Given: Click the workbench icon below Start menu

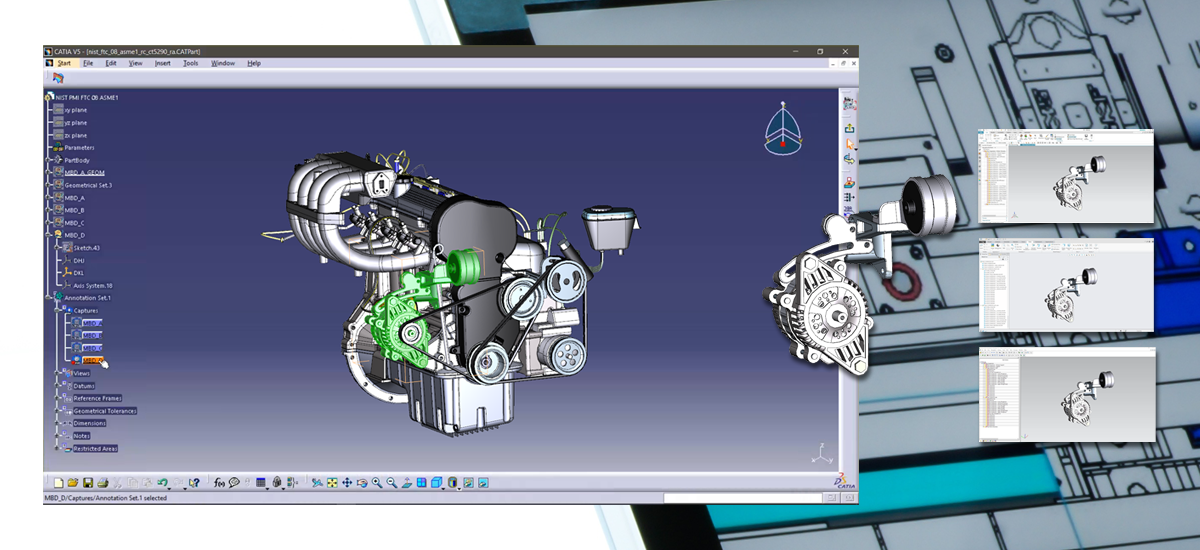Looking at the screenshot, I should [x=58, y=77].
